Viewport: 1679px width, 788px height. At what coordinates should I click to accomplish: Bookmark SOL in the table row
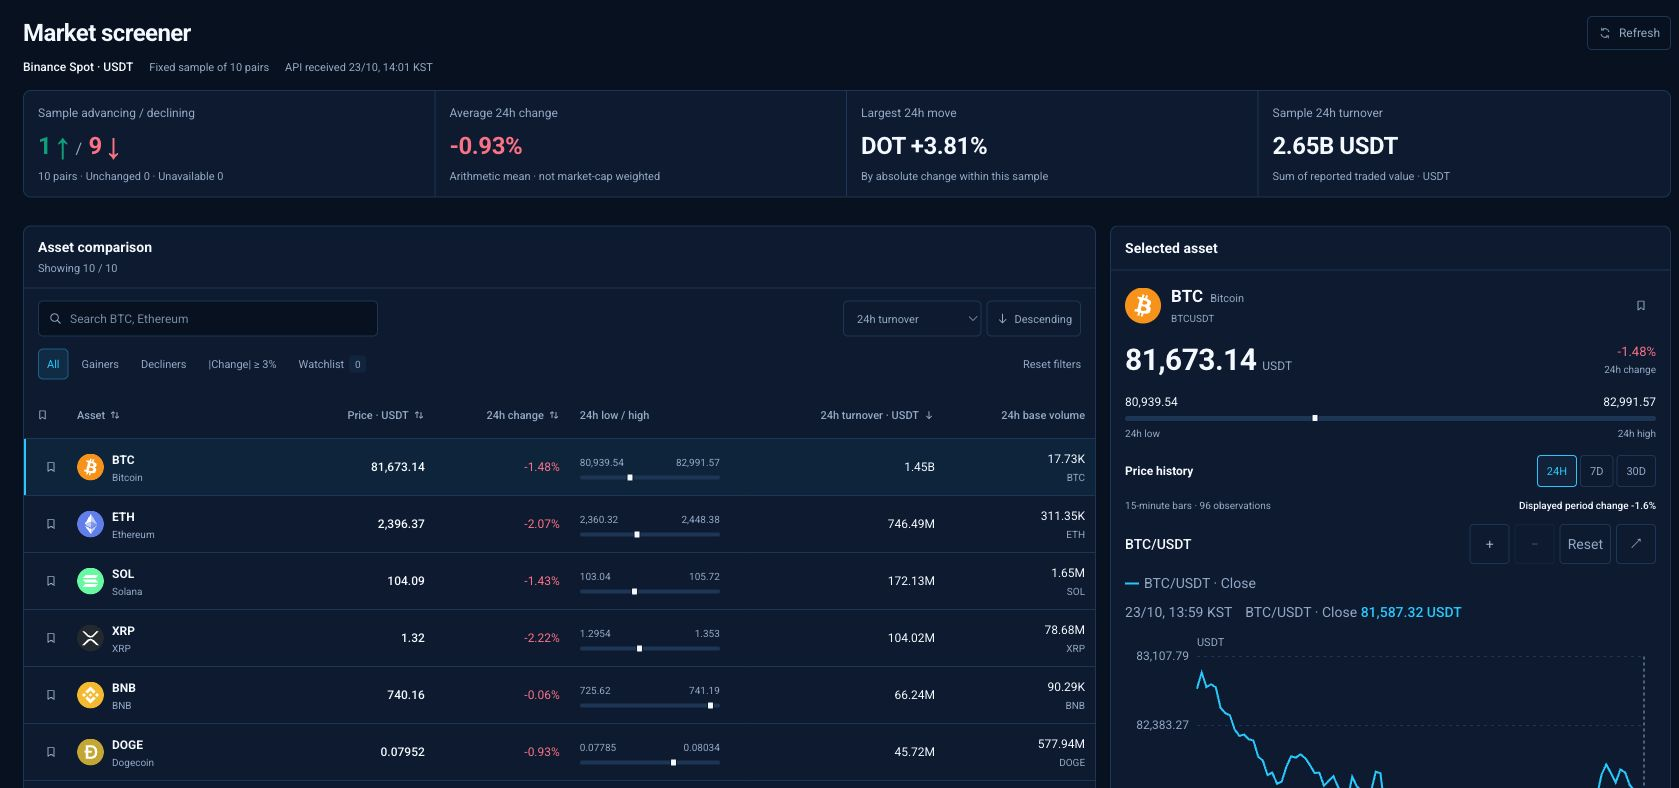(51, 581)
